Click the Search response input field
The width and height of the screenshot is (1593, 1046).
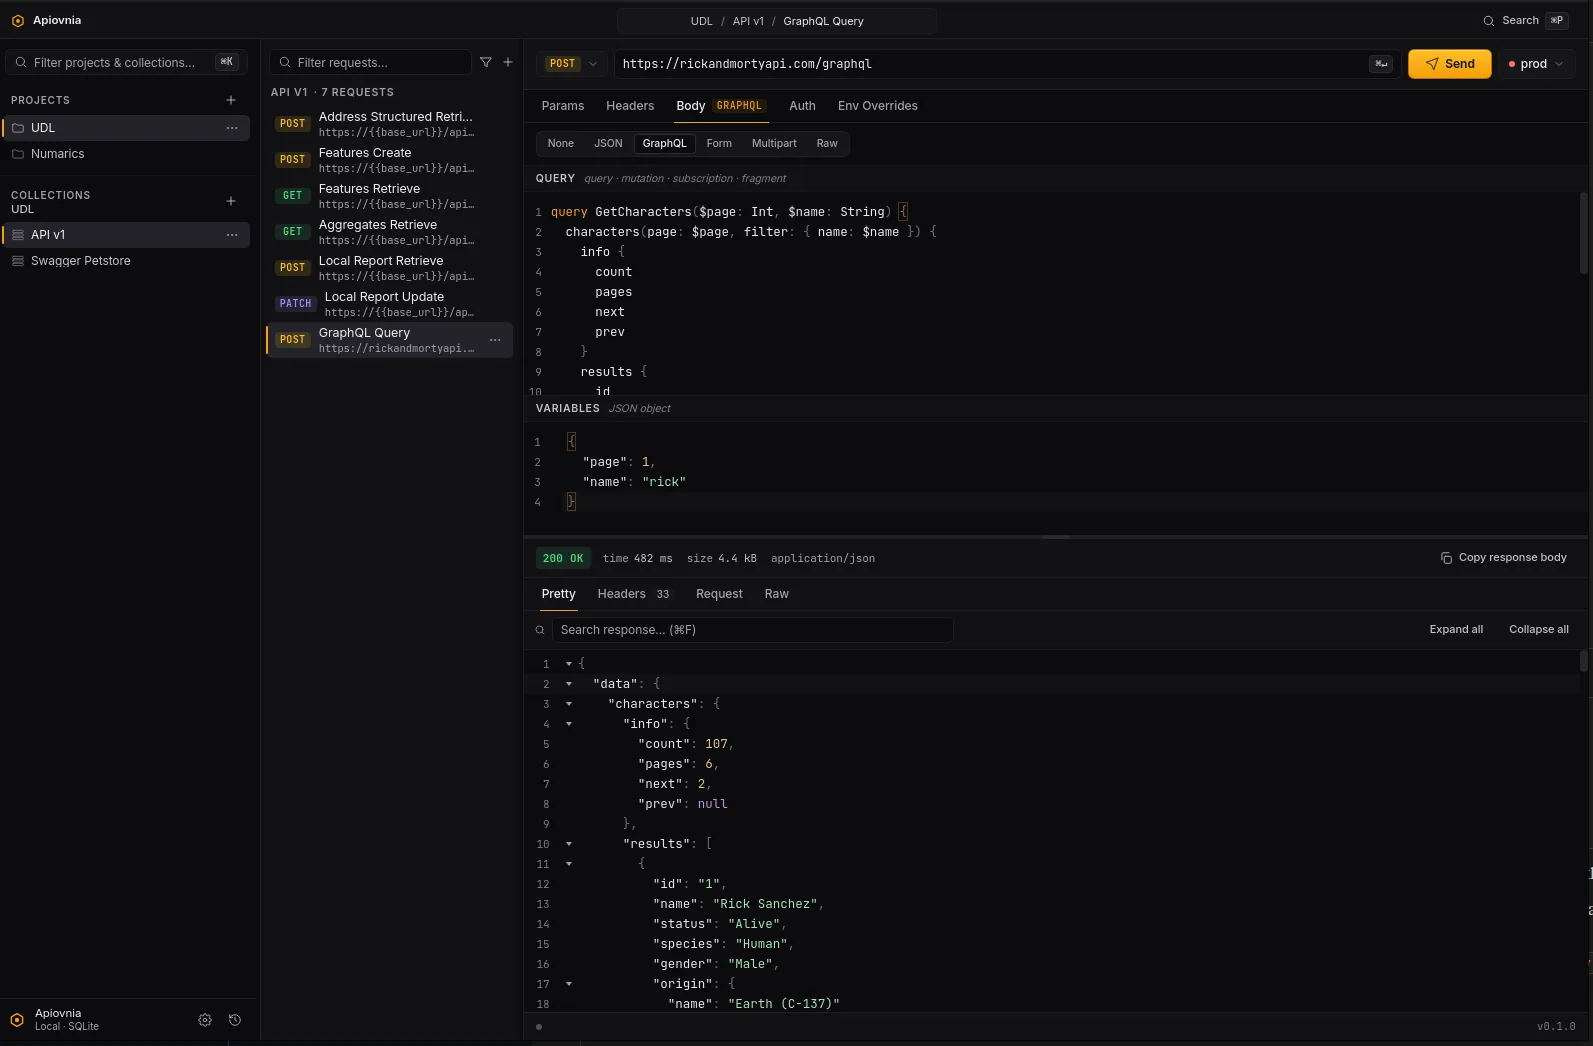click(x=752, y=630)
